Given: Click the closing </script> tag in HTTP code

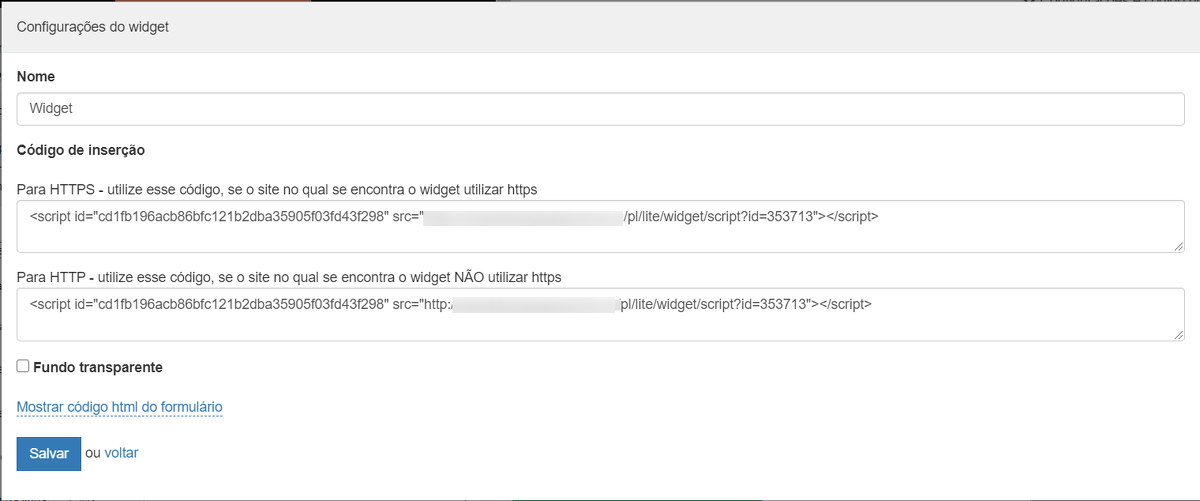Looking at the screenshot, I should pyautogui.click(x=848, y=305).
